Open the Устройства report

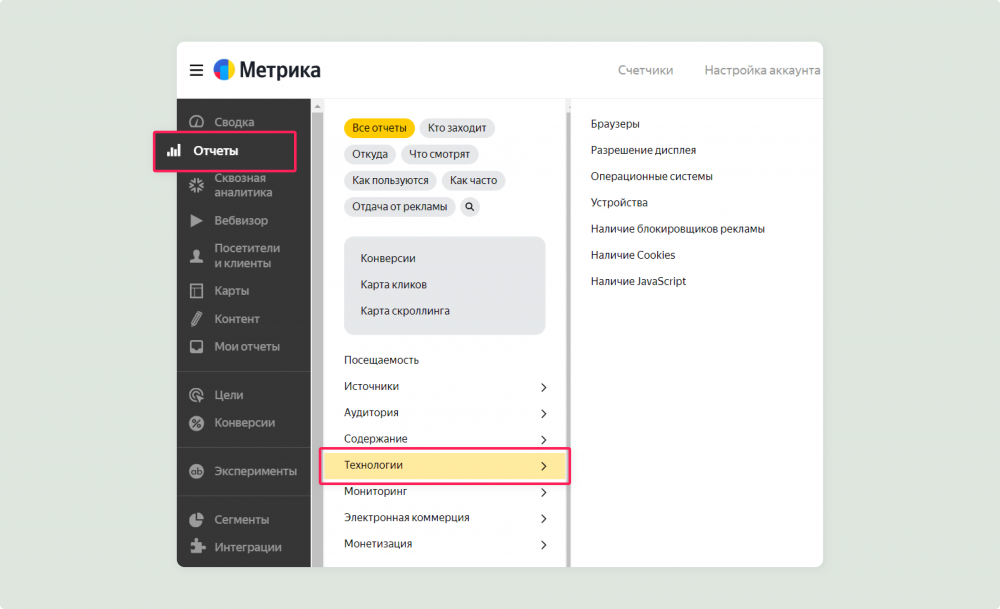pyautogui.click(x=619, y=202)
